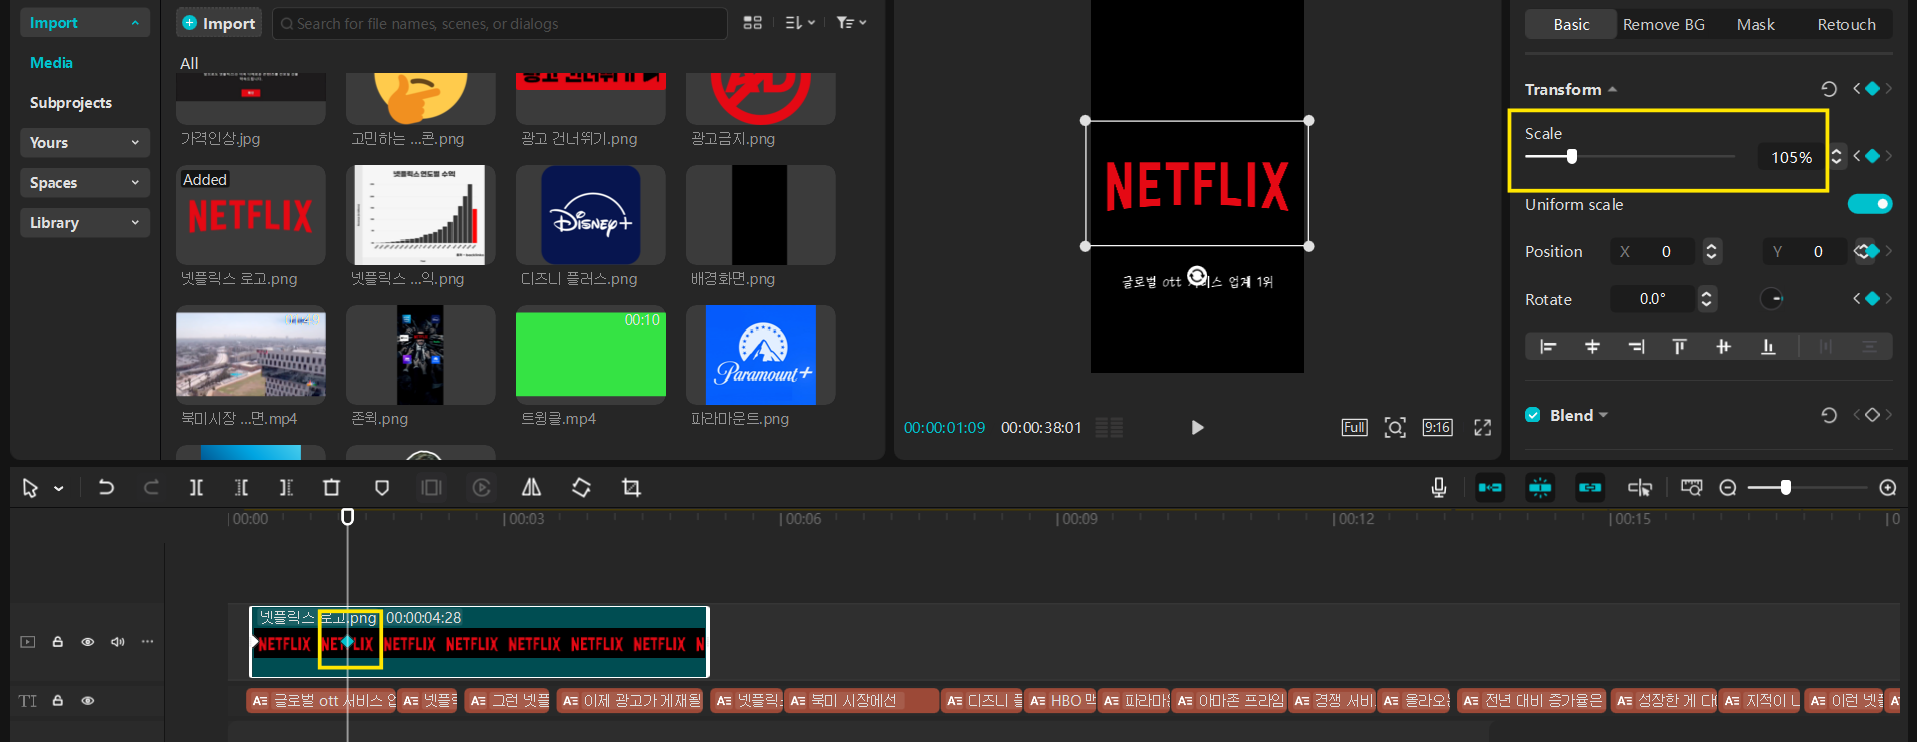Switch to the Remove BG tab
The width and height of the screenshot is (1917, 742).
(1663, 24)
